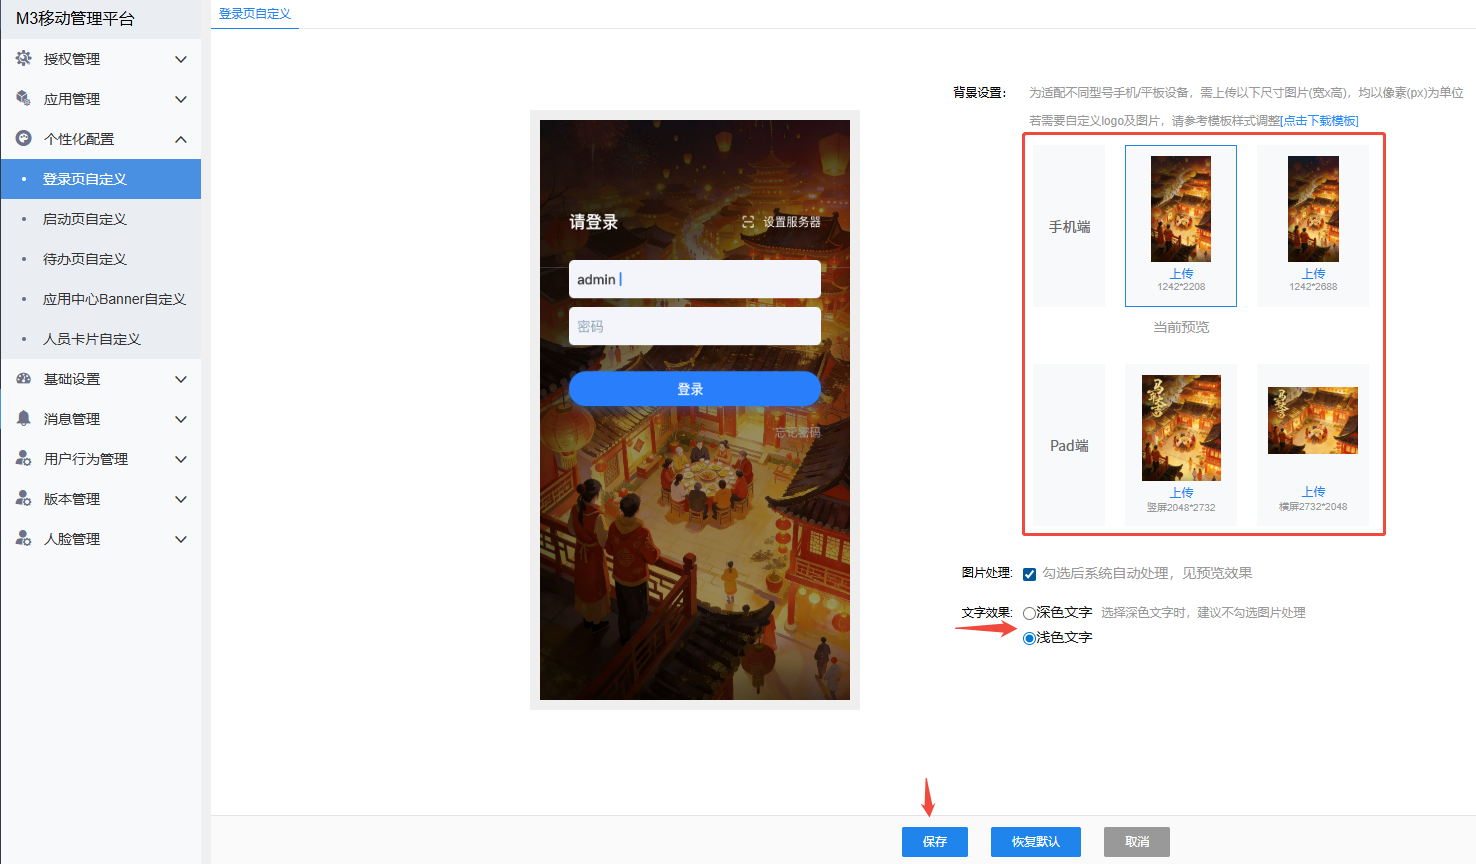1476x864 pixels.
Task: Open 启动页自定义 in the sidebar
Action: pos(85,219)
